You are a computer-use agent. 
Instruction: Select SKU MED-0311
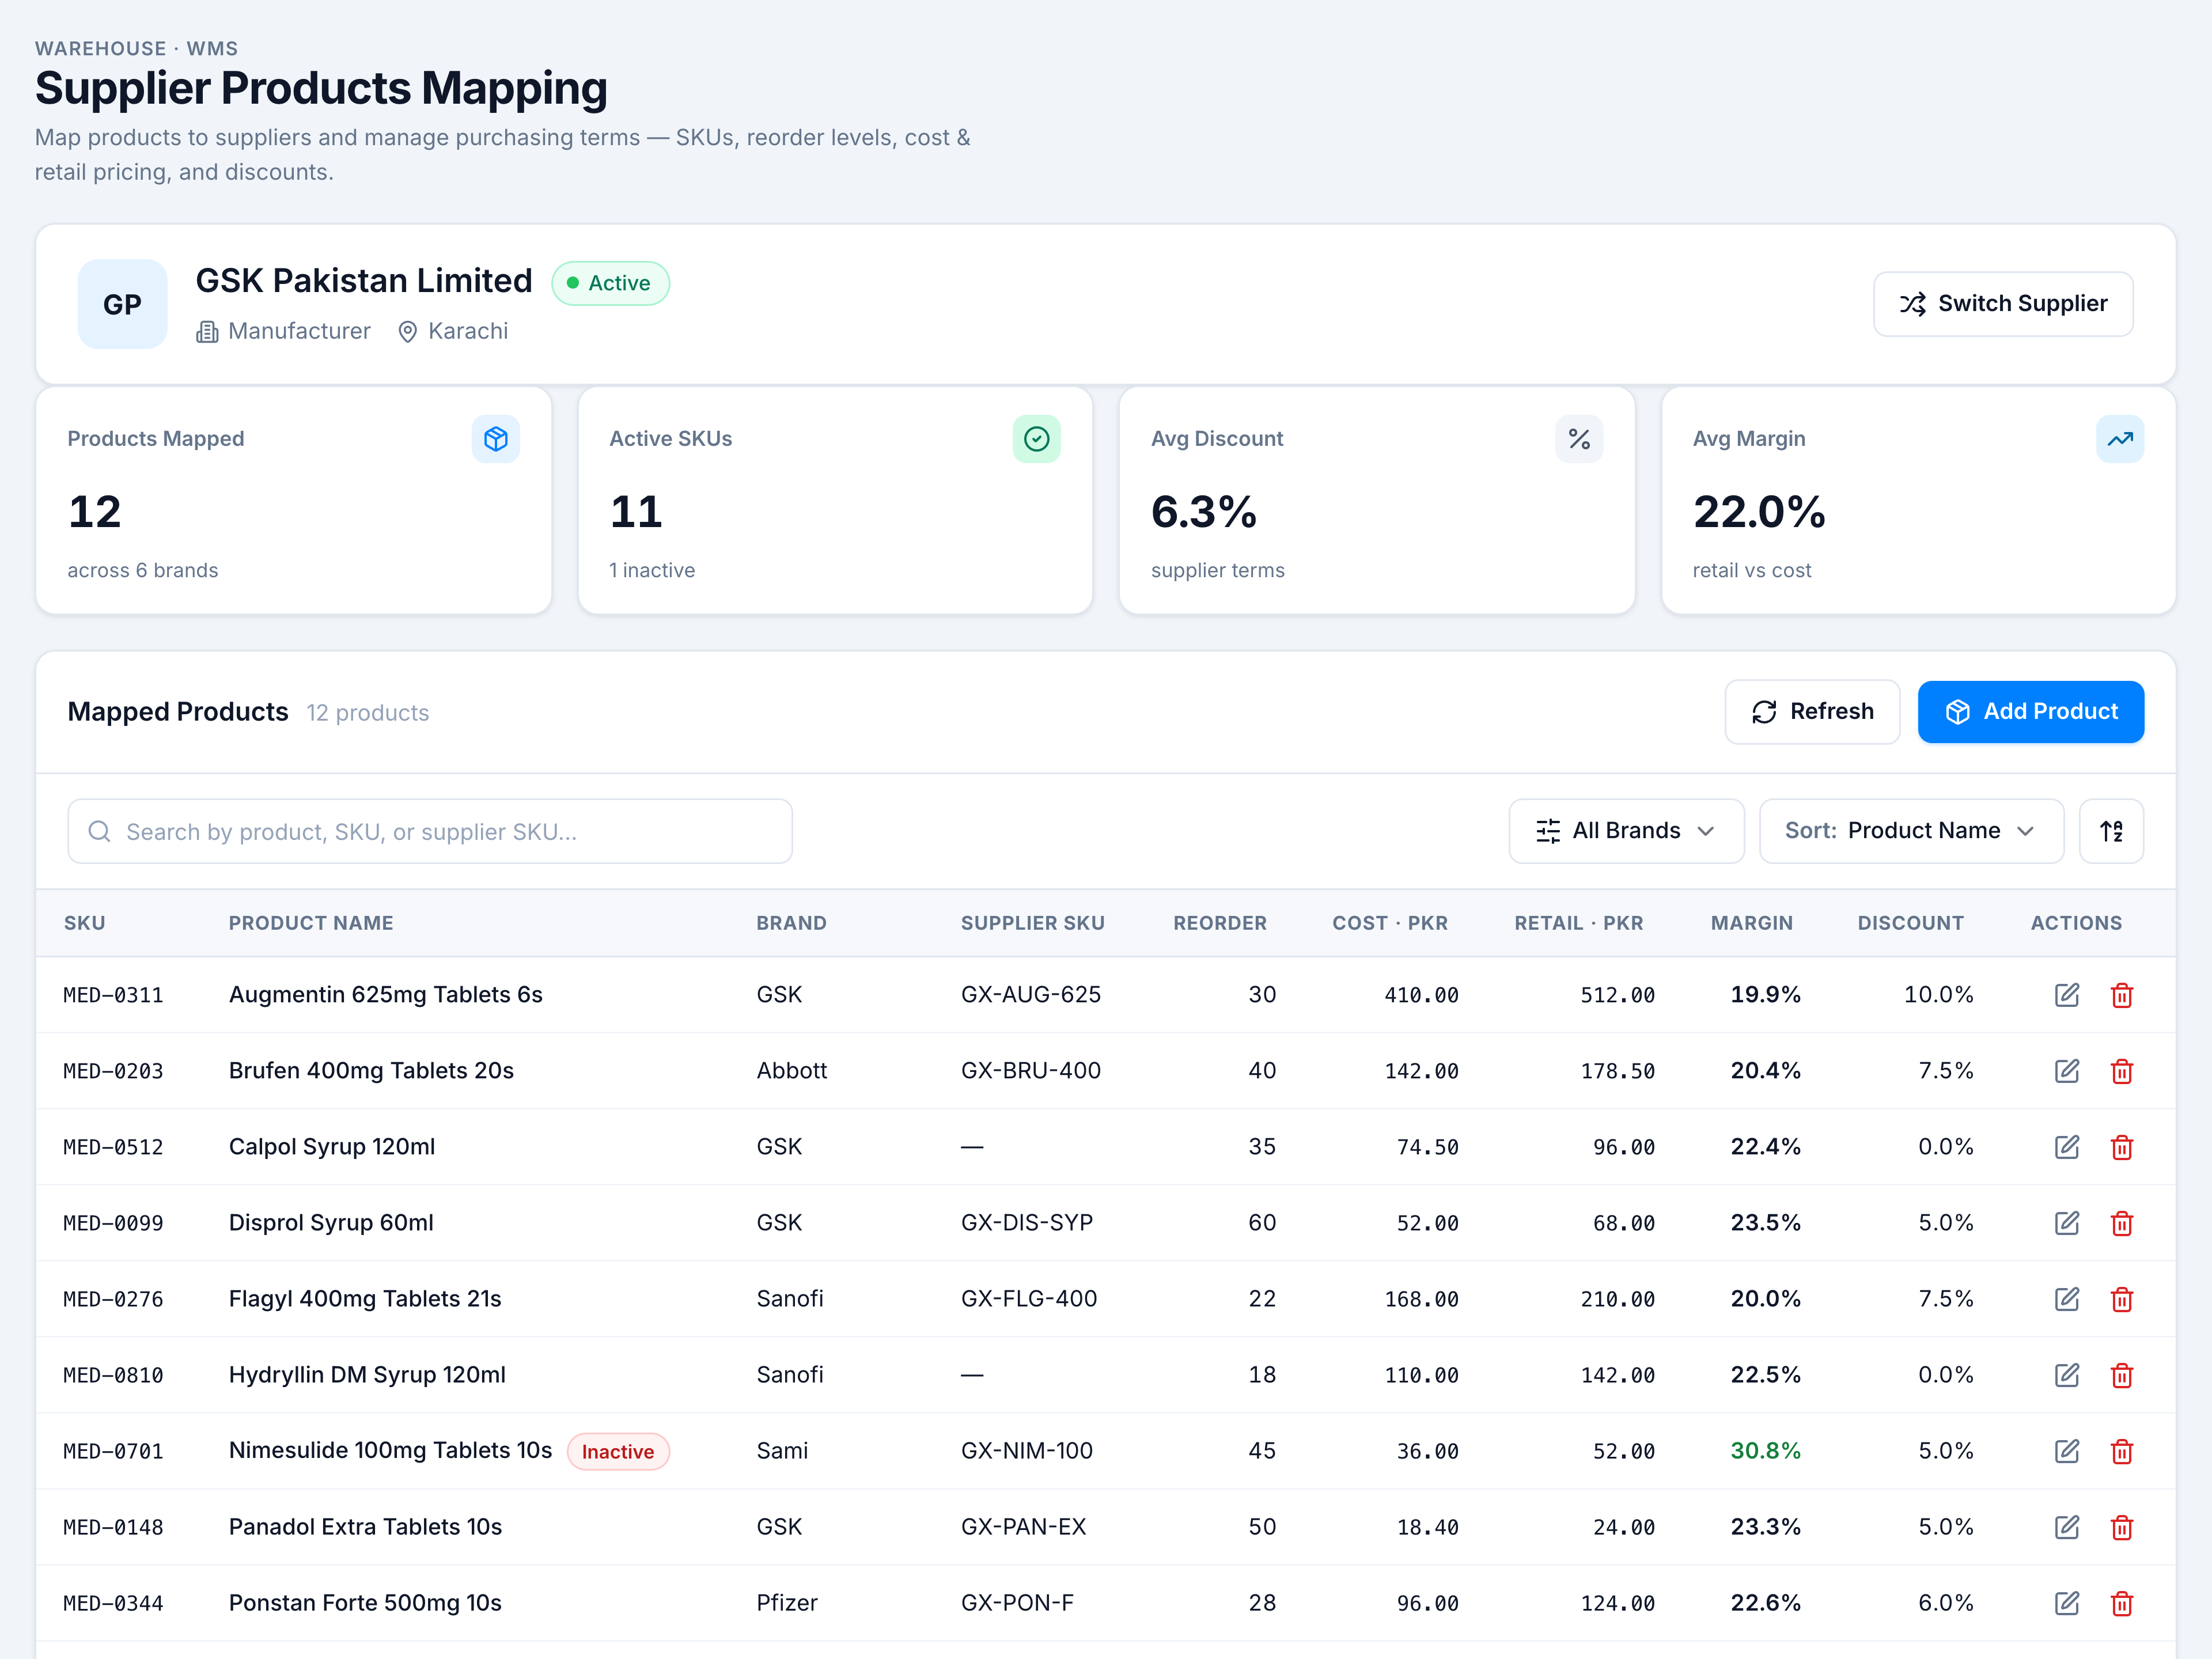(x=113, y=995)
